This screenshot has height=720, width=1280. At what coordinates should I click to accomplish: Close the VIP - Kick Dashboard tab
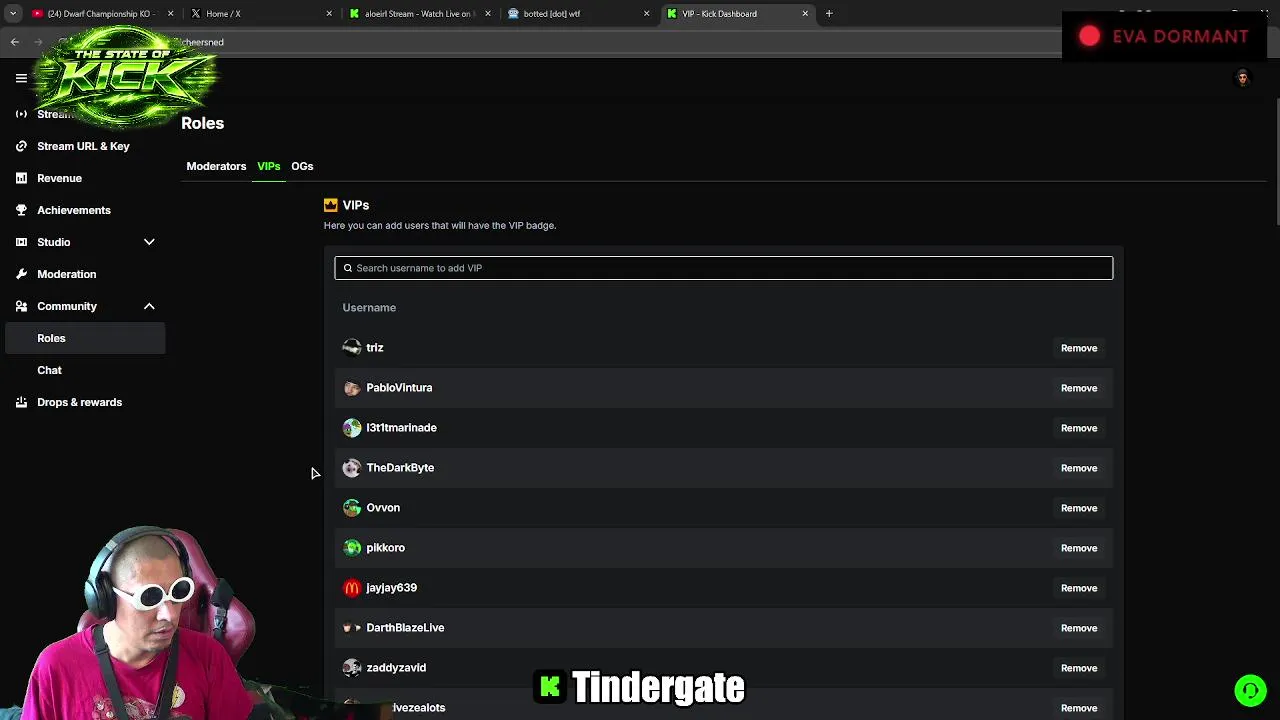pyautogui.click(x=805, y=14)
